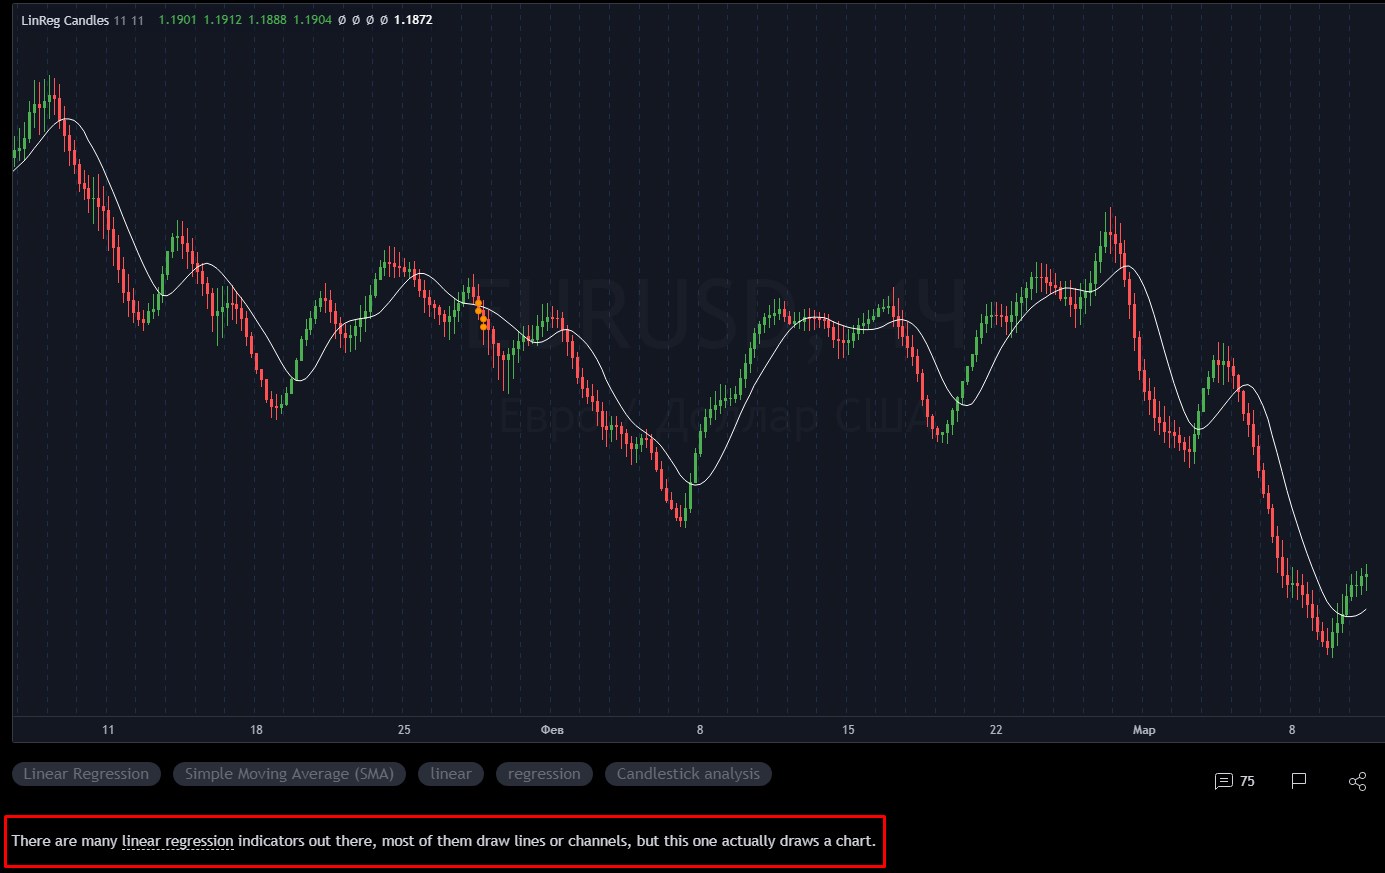The height and width of the screenshot is (873, 1385).
Task: Open the "Candlestick analysis" tag
Action: (688, 774)
